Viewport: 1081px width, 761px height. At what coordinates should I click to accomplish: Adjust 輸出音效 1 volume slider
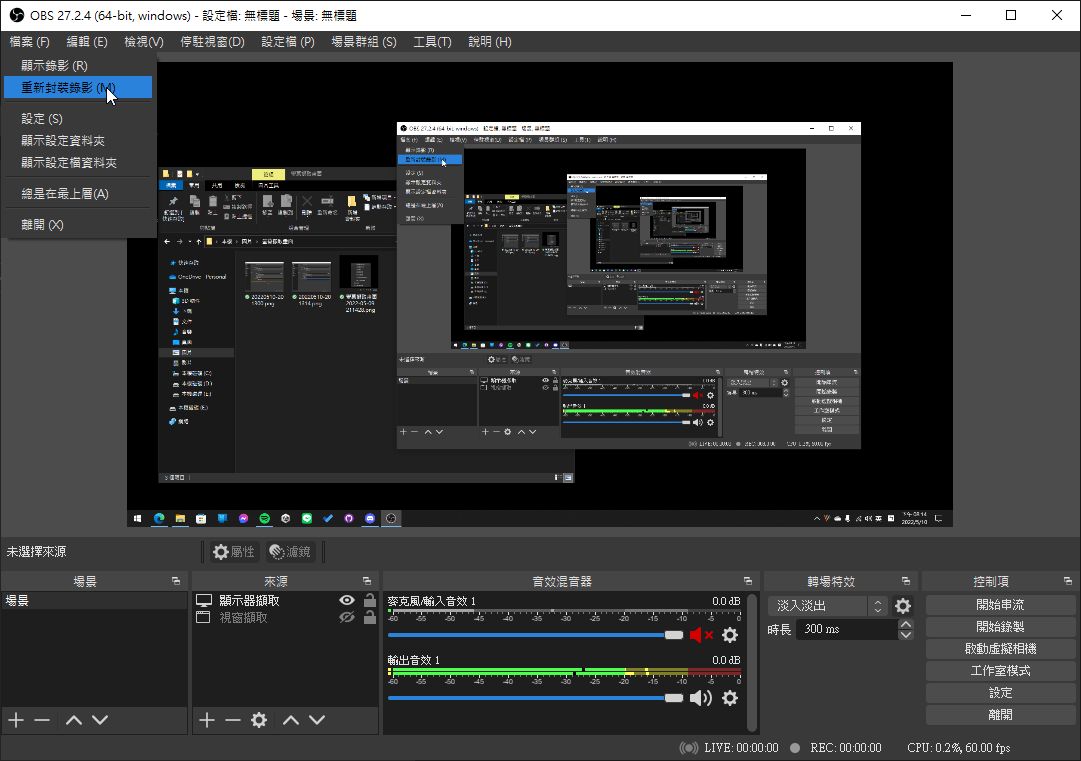[x=535, y=698]
